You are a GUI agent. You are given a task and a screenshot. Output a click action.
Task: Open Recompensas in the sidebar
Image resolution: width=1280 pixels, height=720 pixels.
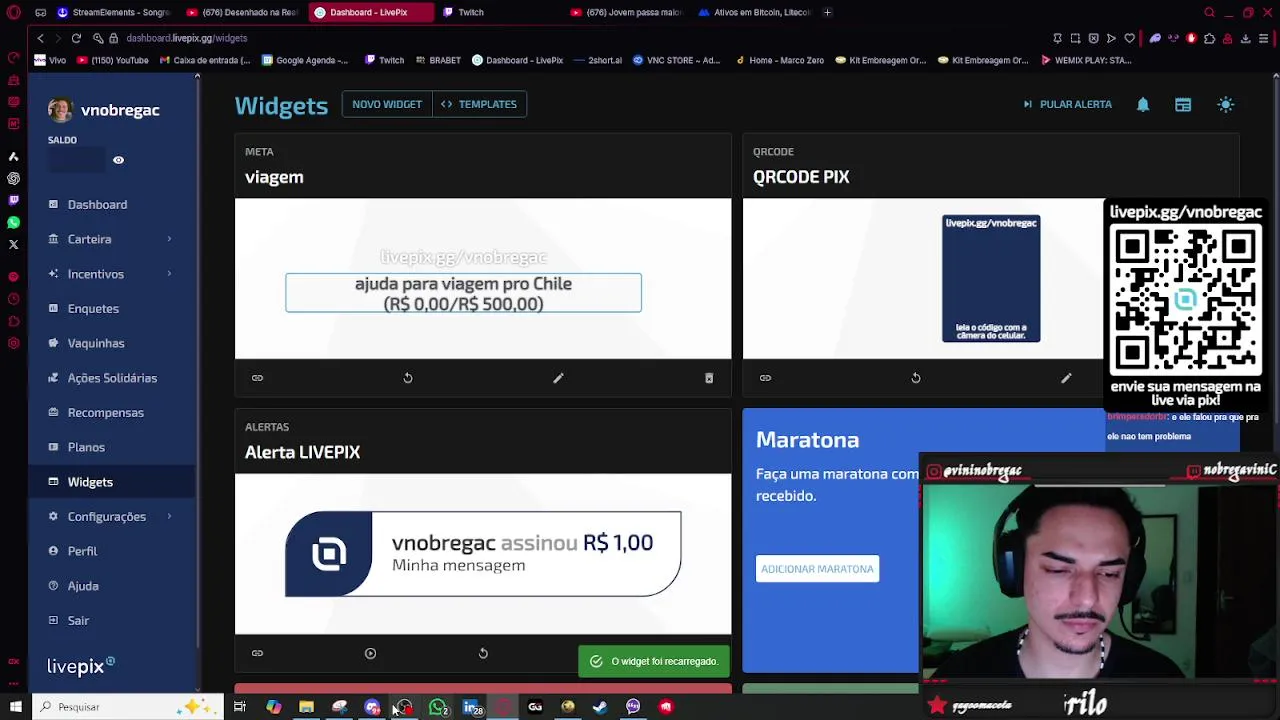[106, 413]
